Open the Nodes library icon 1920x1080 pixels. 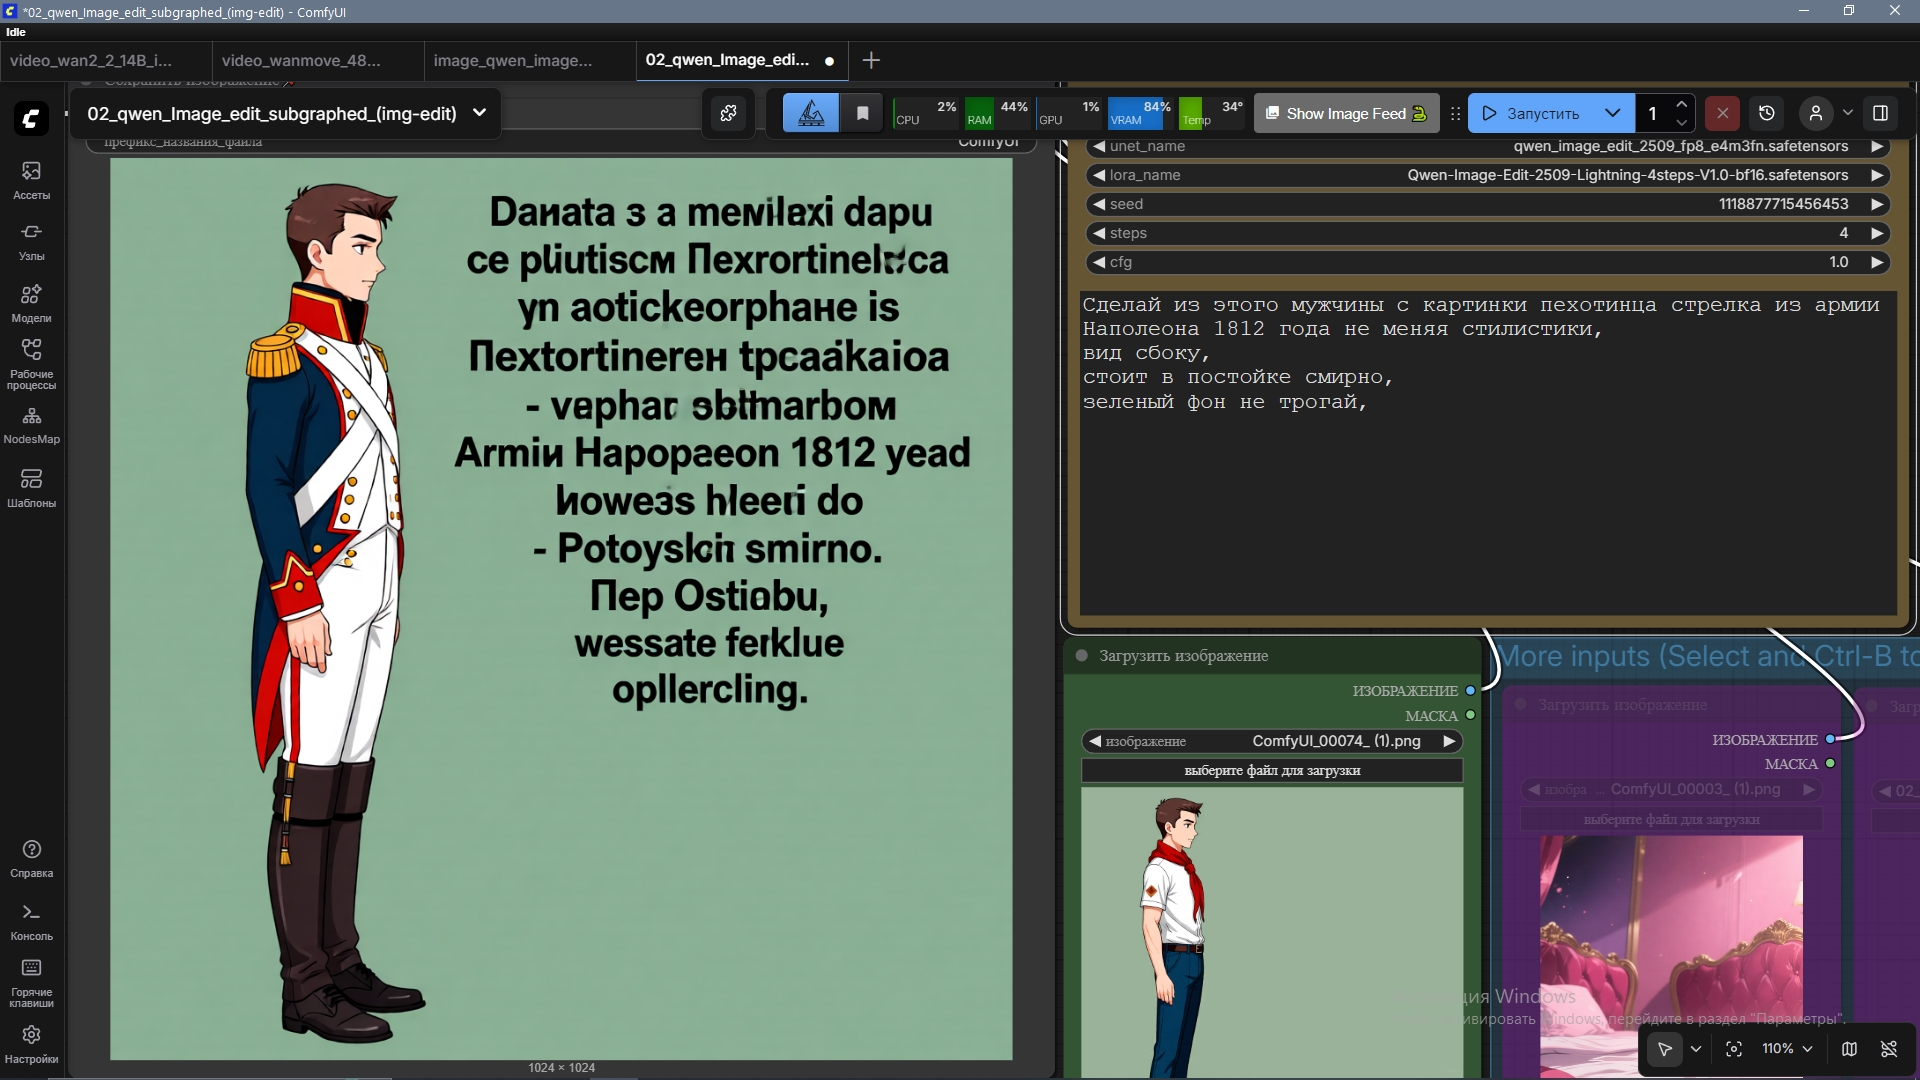tap(31, 241)
